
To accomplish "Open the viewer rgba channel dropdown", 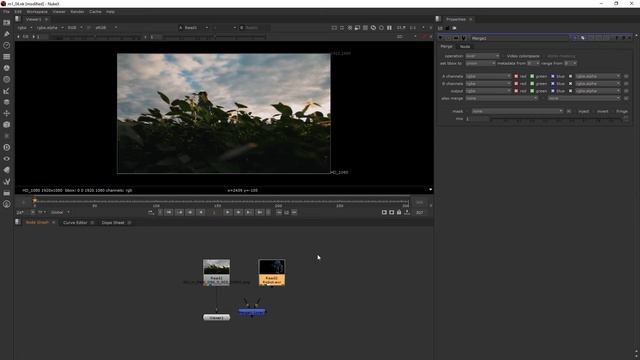I will (24, 28).
